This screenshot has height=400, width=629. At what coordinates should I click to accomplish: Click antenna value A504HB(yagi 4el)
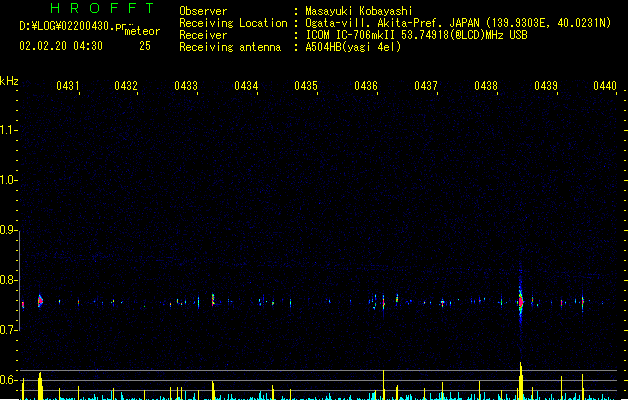[x=353, y=47]
